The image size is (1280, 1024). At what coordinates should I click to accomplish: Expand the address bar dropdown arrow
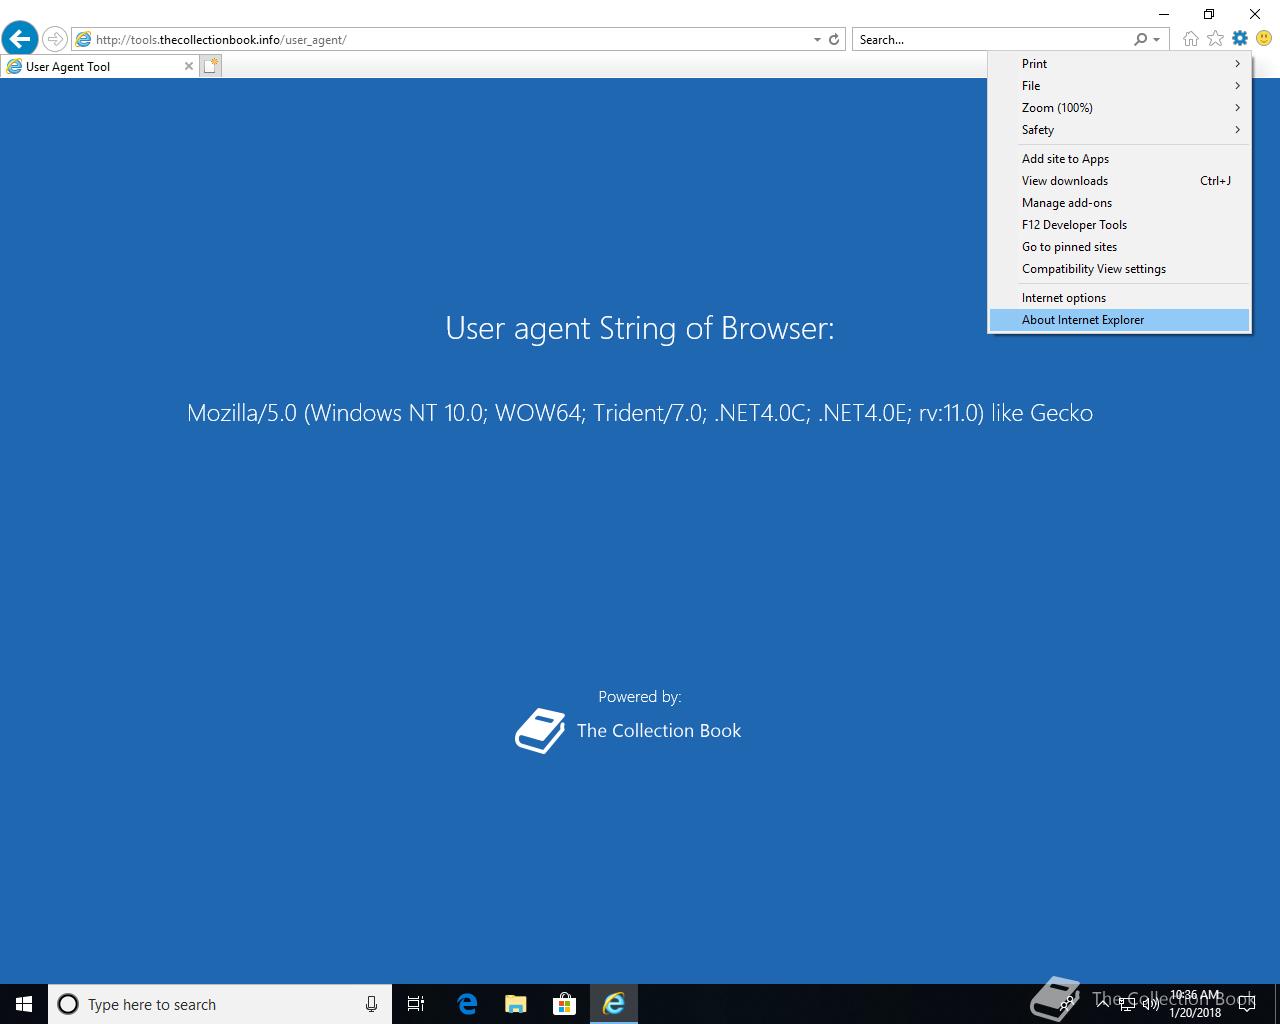817,40
